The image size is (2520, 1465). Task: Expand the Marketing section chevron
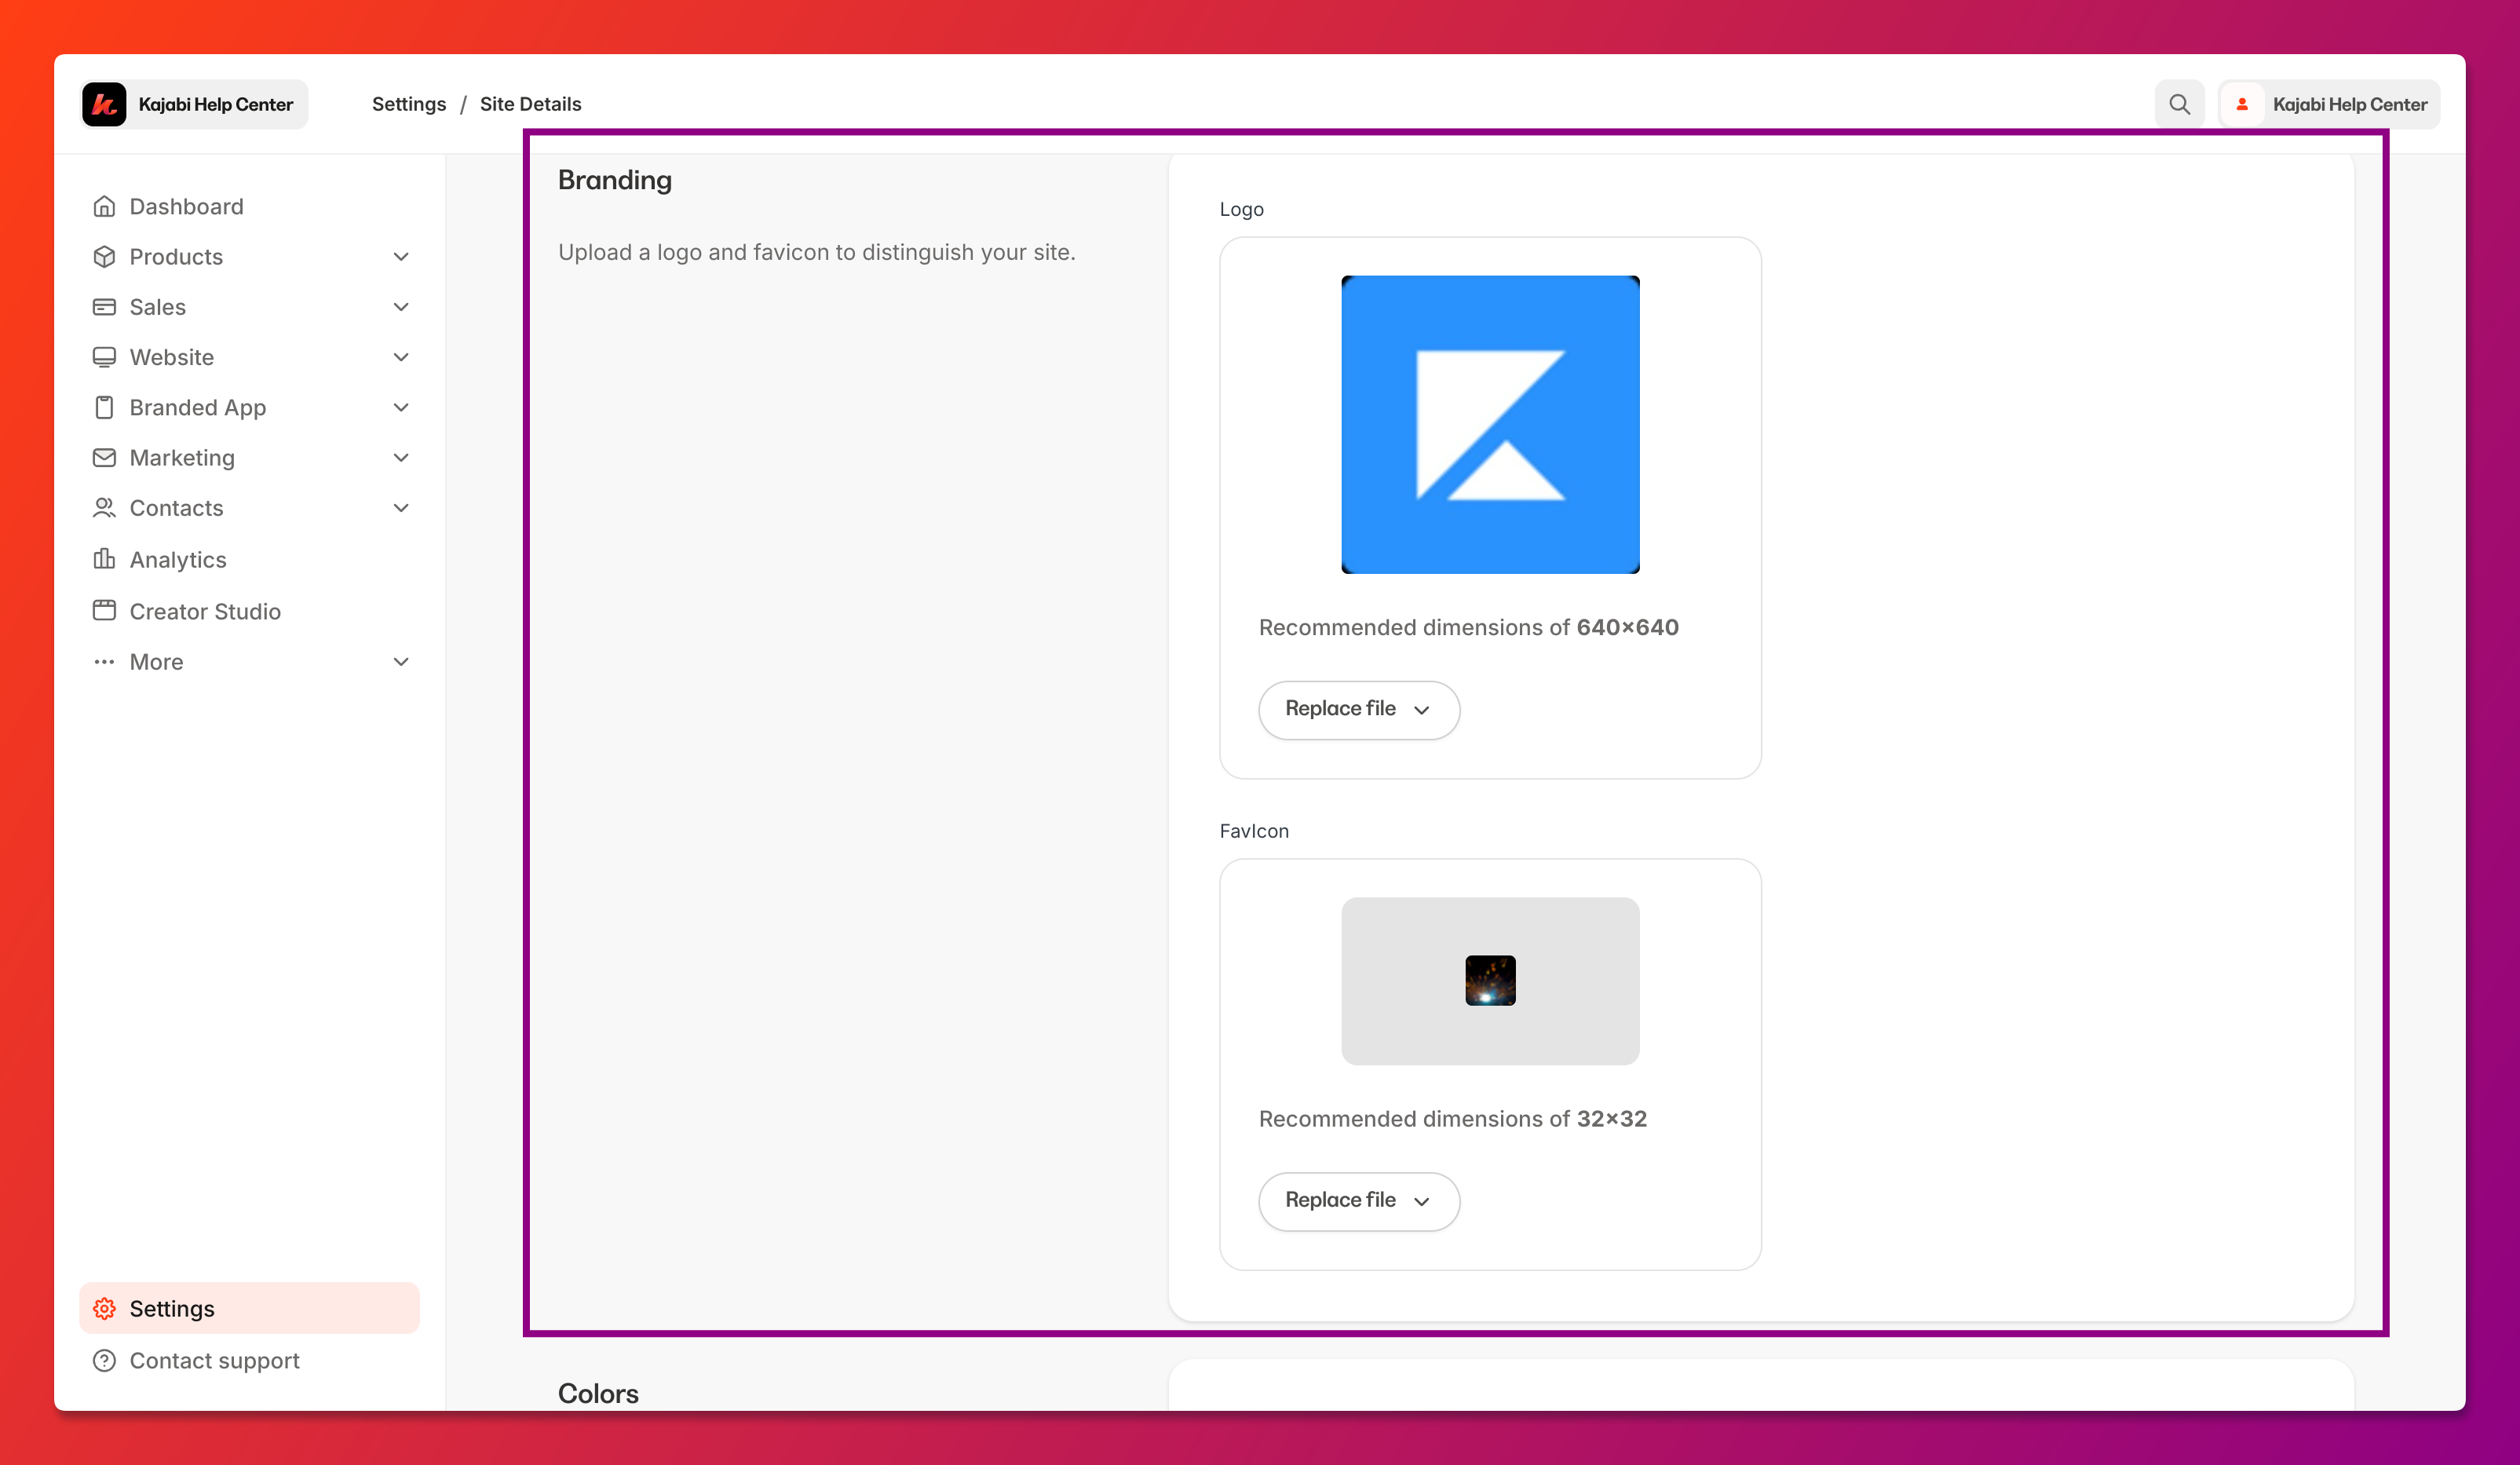pos(401,458)
